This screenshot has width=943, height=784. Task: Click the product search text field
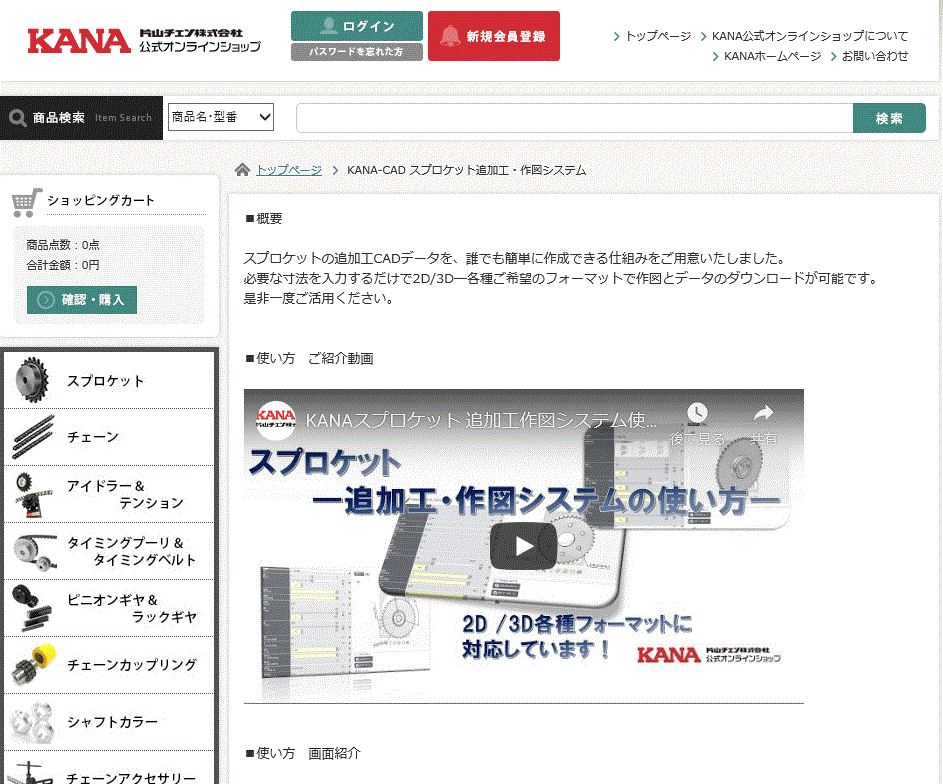575,118
